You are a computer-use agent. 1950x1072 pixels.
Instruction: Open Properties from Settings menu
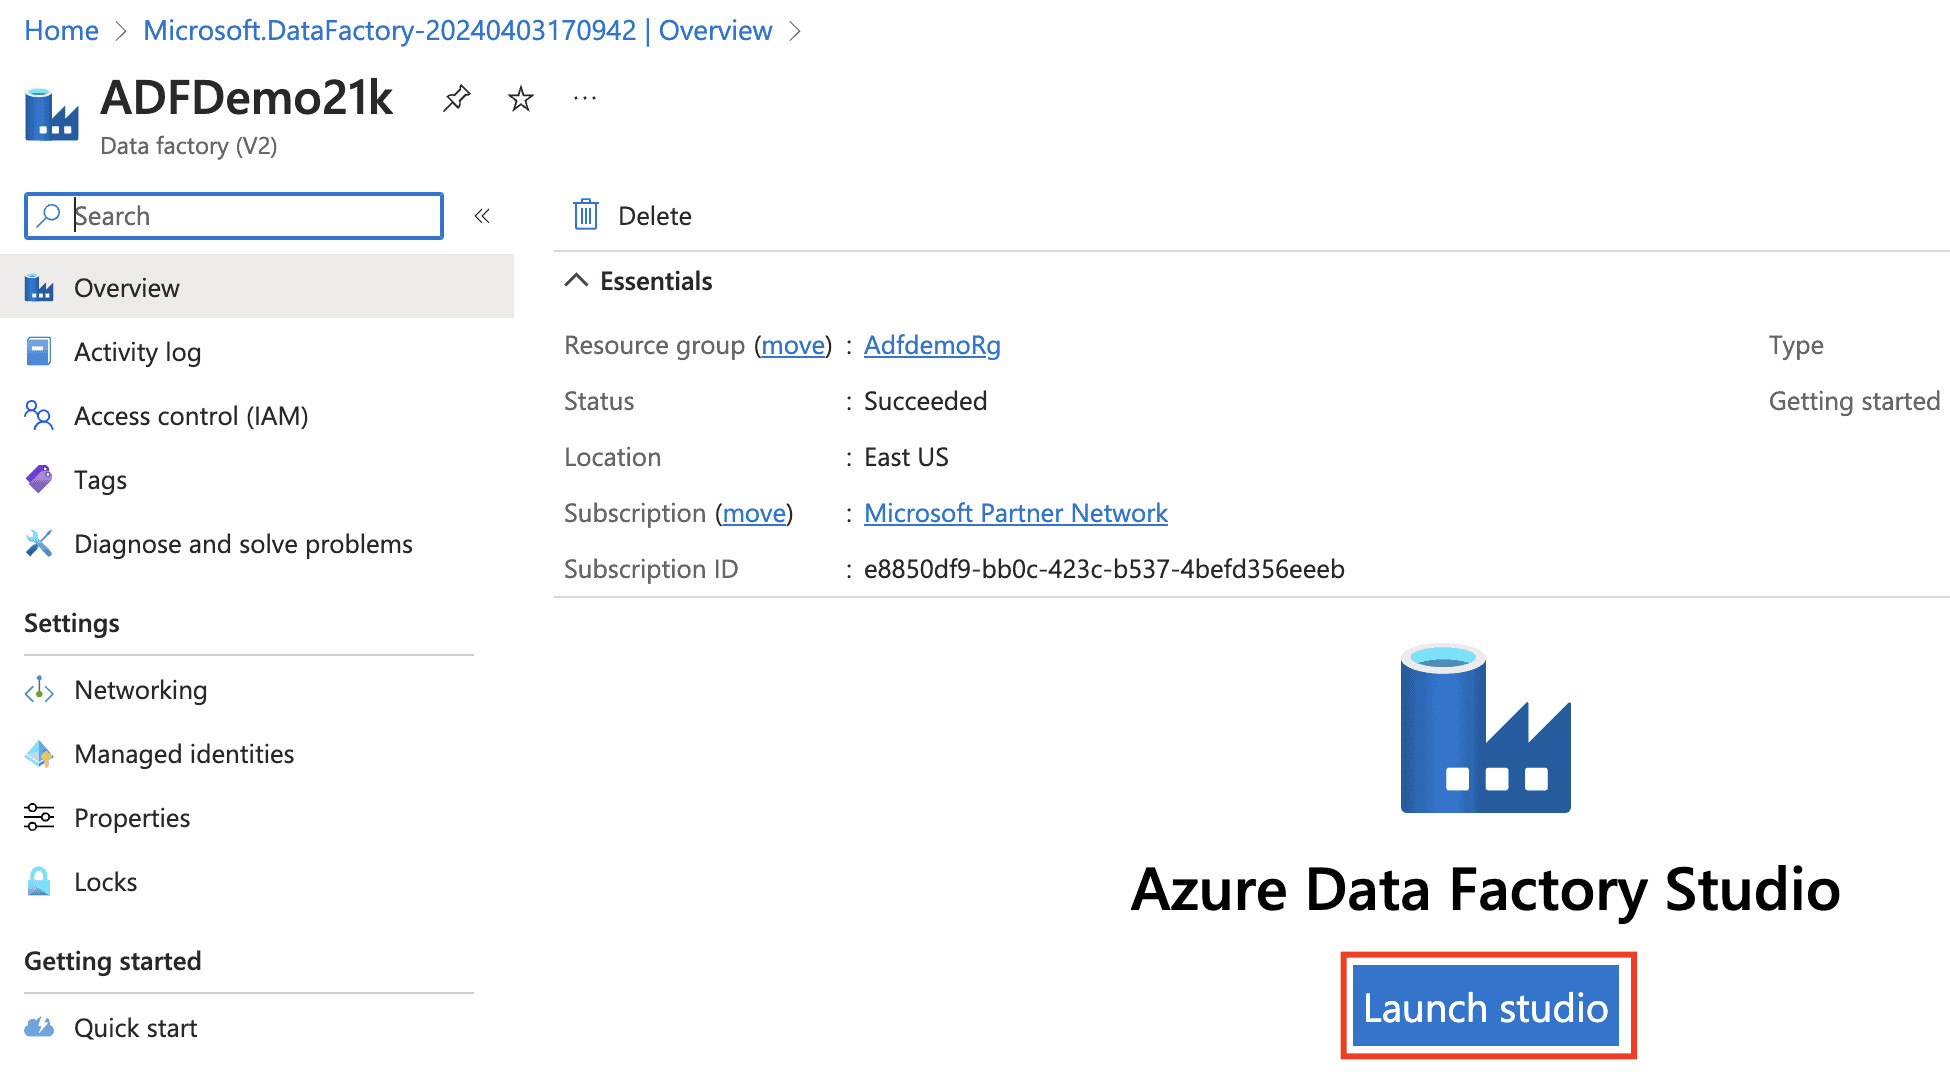132,818
